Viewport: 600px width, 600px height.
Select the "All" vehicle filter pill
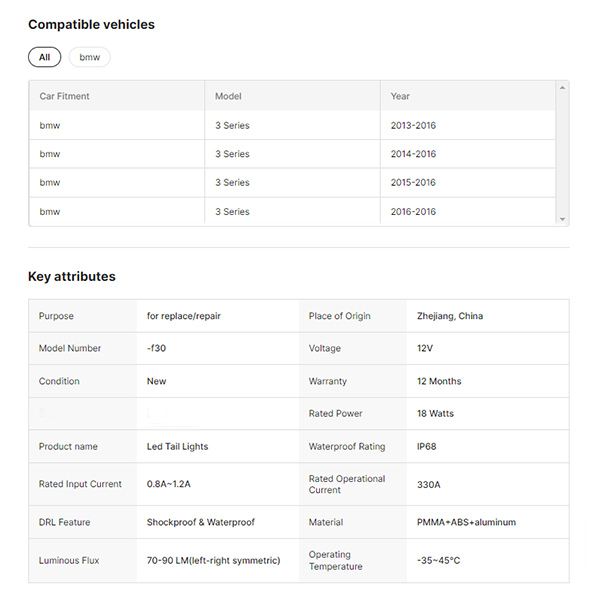coord(44,57)
